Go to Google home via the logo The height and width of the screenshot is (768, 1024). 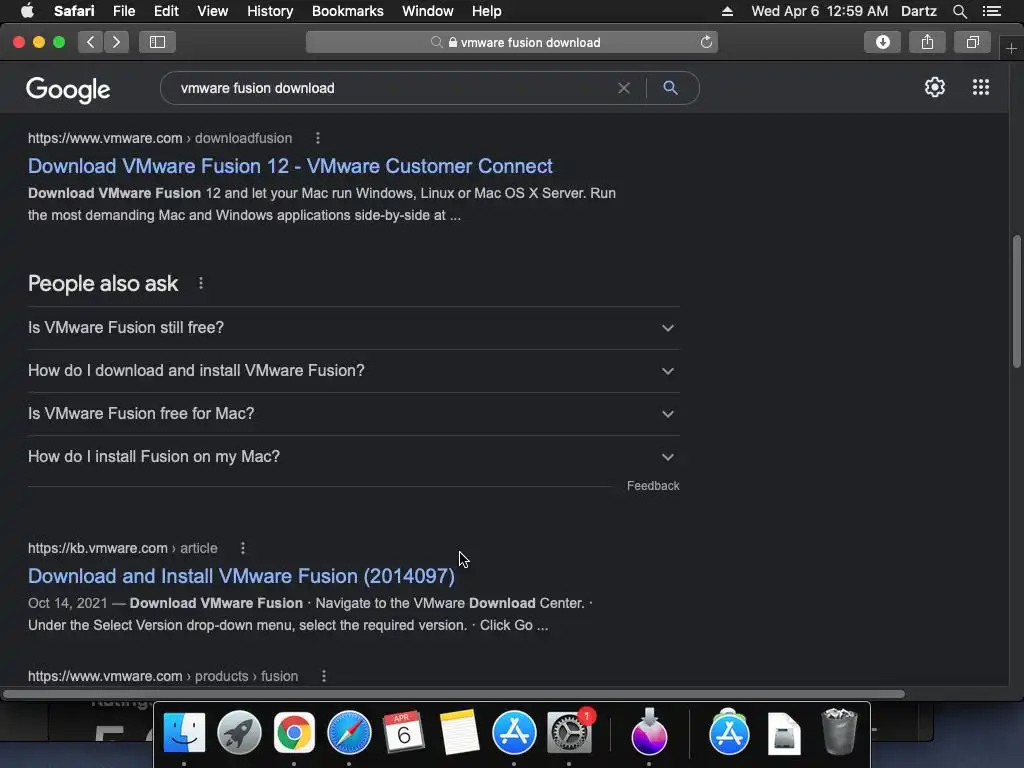point(68,89)
